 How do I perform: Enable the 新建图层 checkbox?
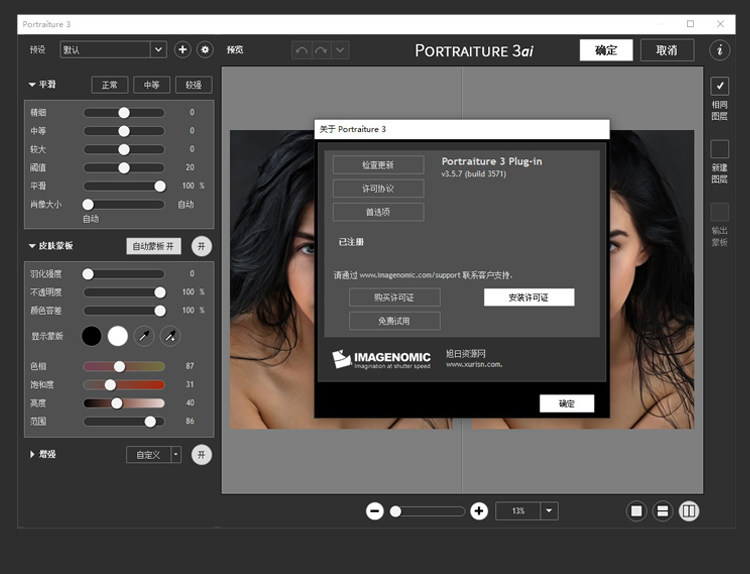pos(719,149)
